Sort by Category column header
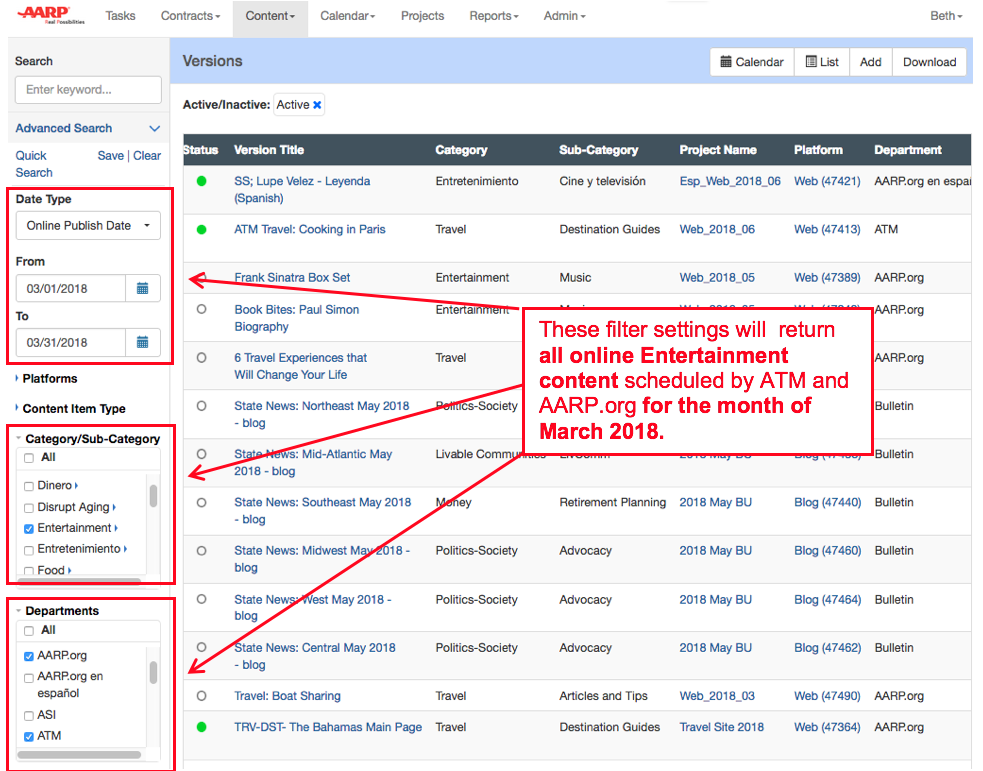983x771 pixels. [461, 150]
